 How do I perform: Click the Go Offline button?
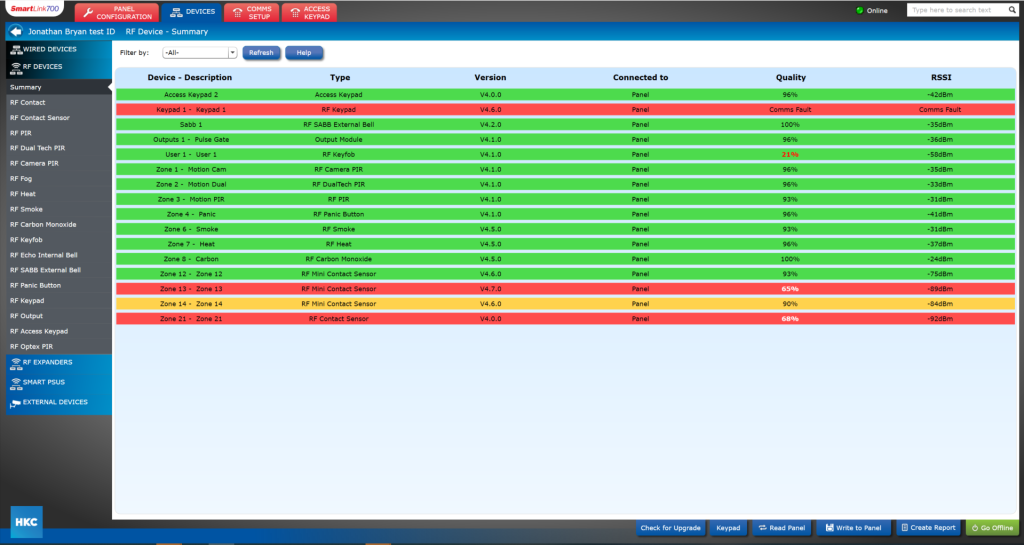991,528
